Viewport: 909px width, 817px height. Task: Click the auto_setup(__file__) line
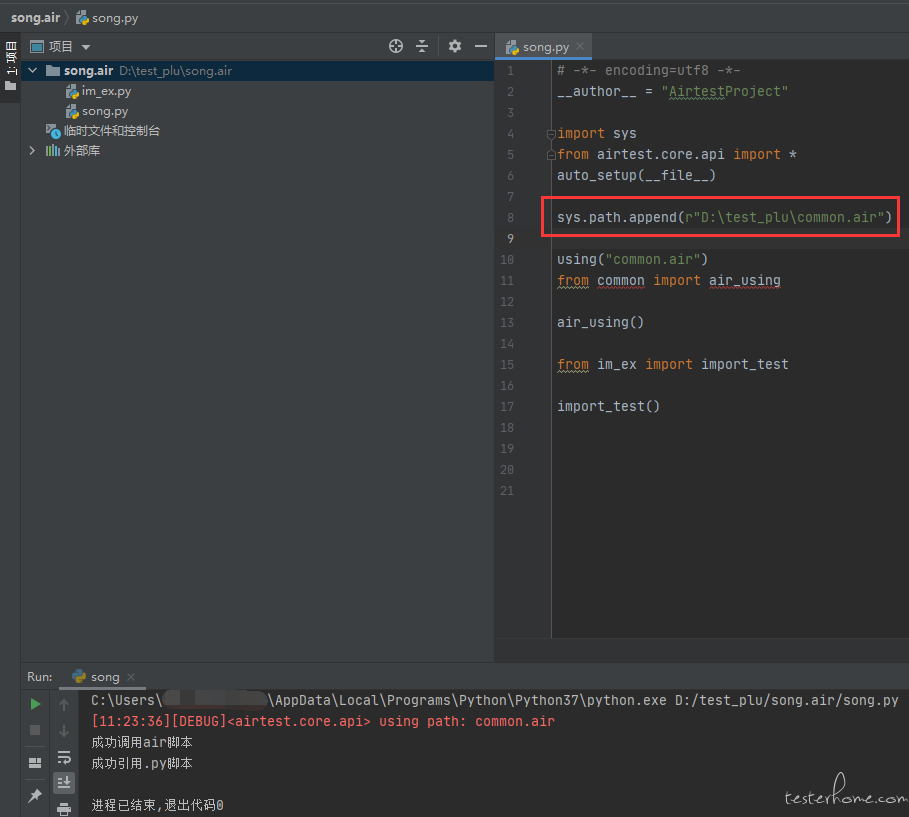(636, 175)
